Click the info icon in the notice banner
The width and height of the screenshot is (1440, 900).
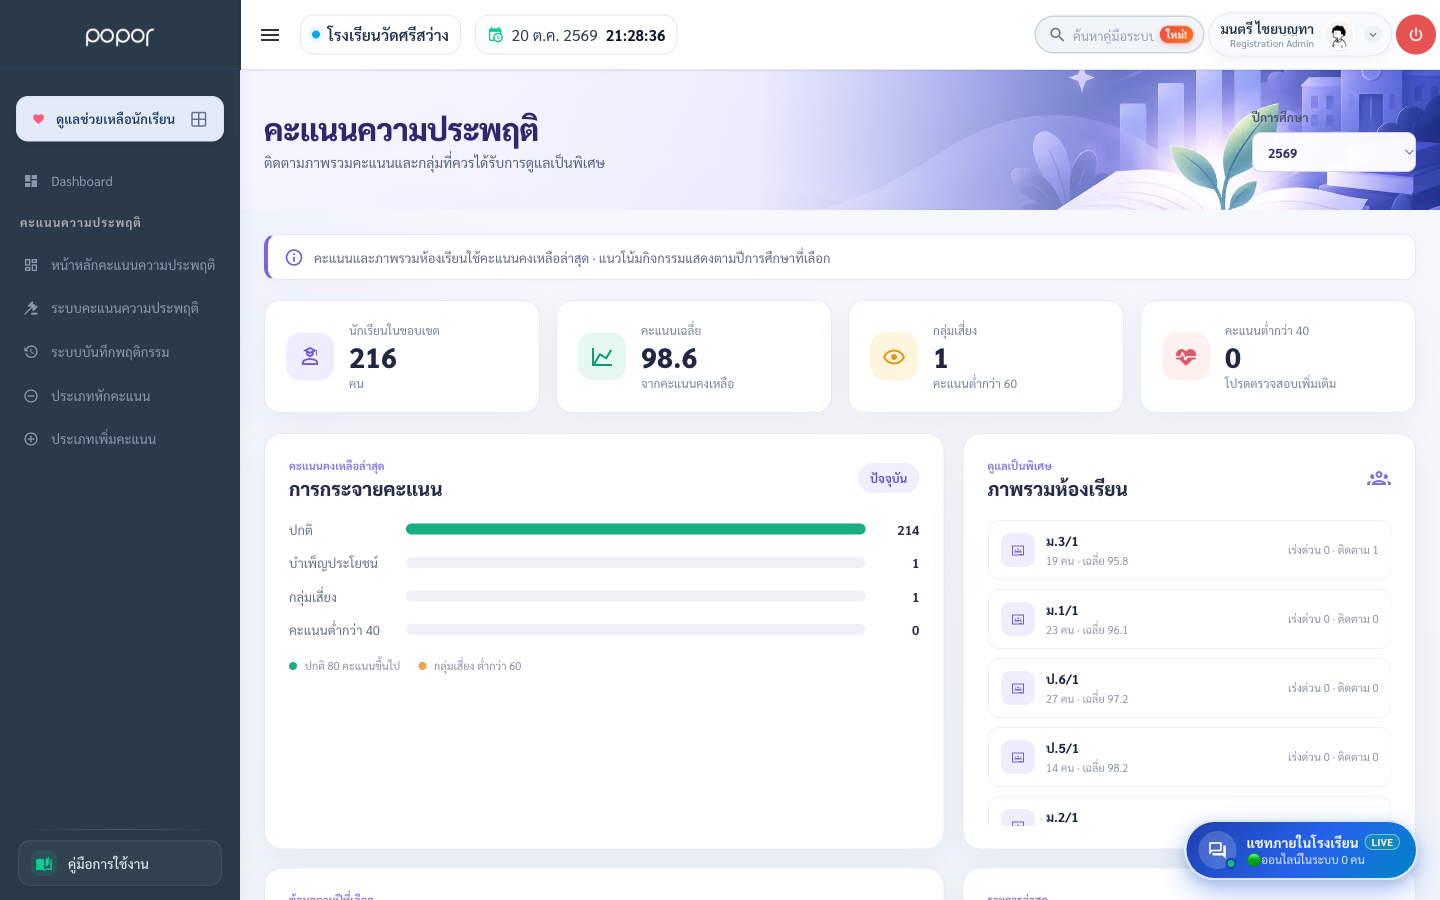coord(294,257)
